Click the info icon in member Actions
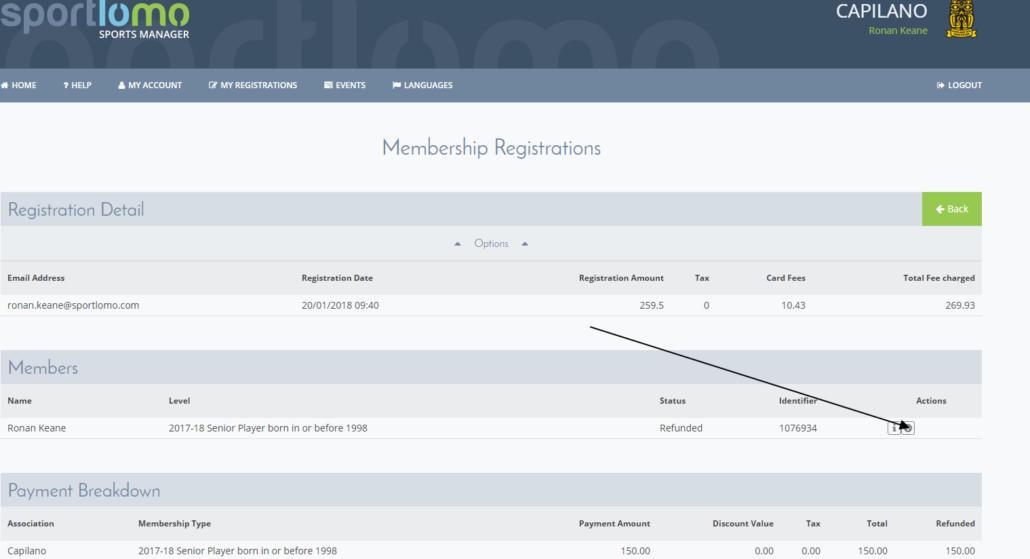Viewport: 1030px width, 559px height. pos(893,428)
